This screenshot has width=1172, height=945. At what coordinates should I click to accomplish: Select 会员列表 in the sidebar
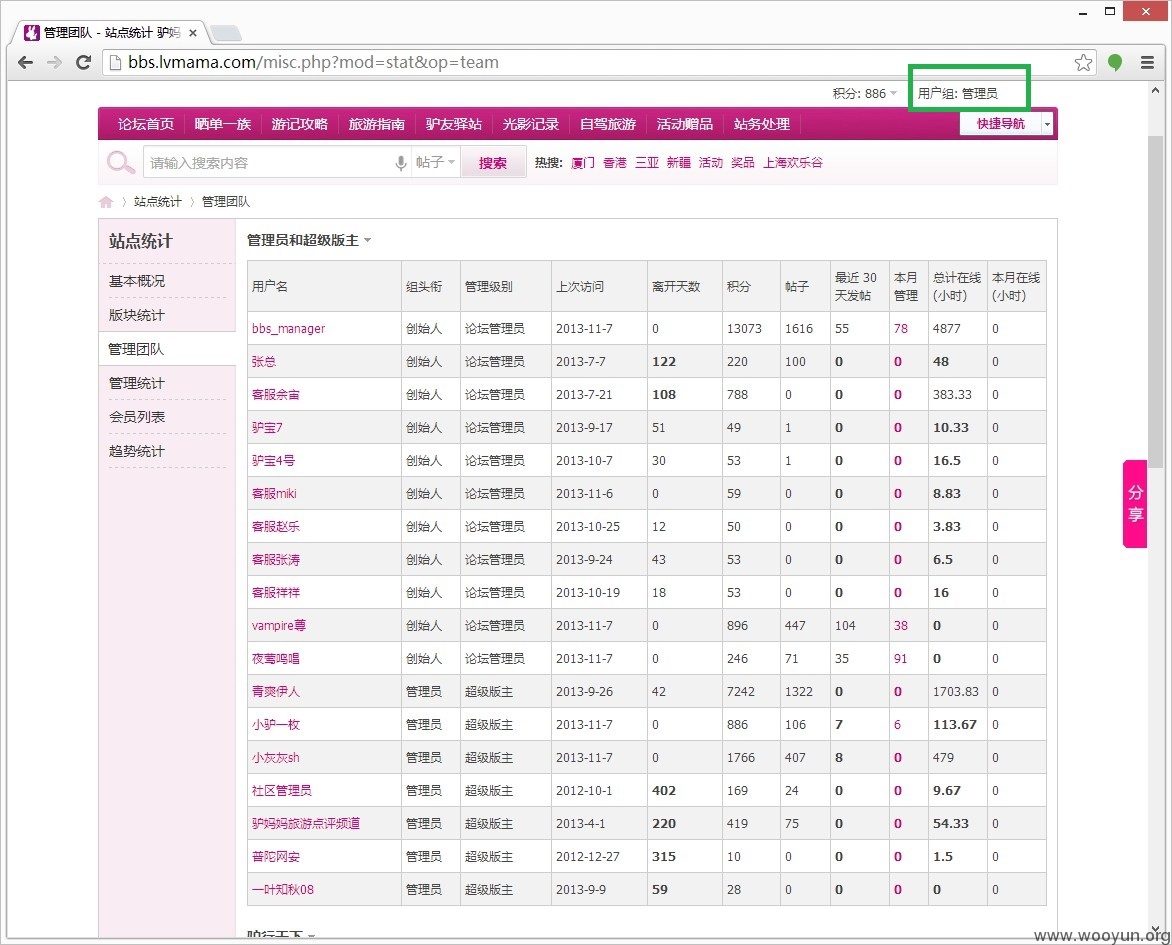[137, 417]
